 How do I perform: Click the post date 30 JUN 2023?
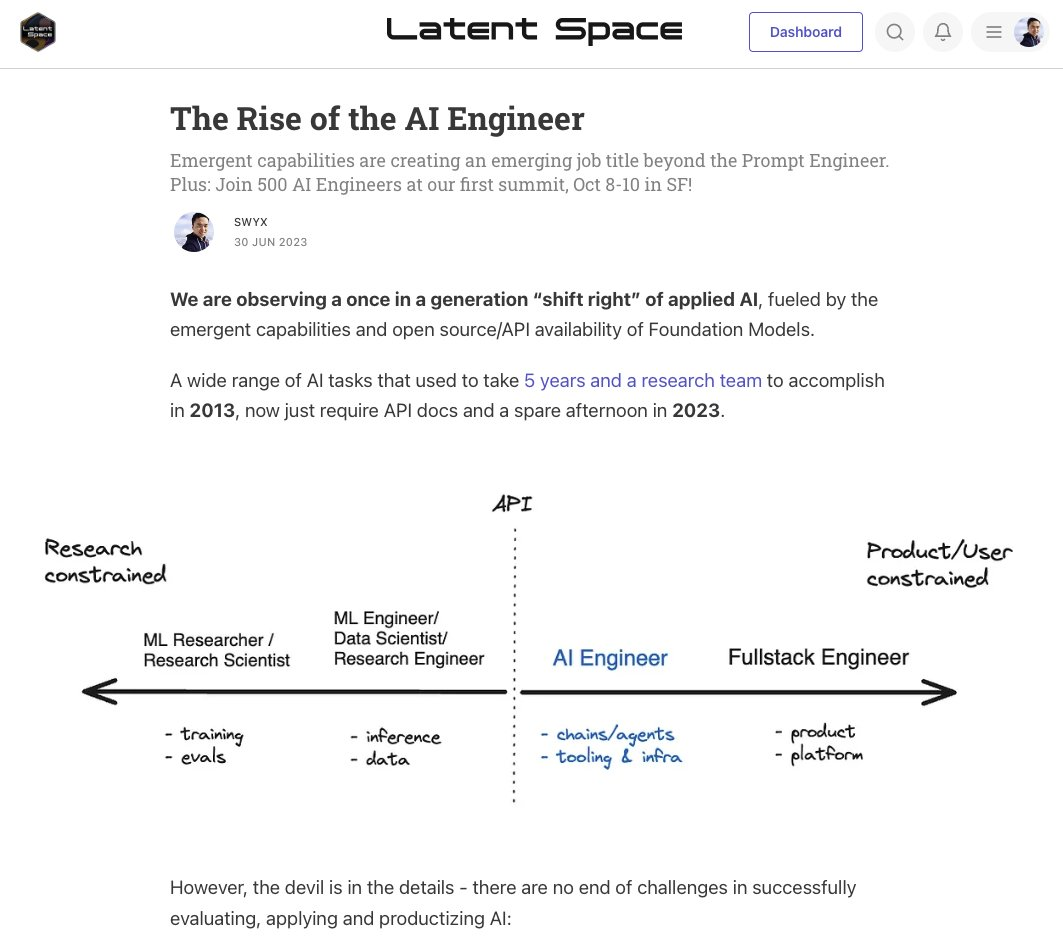(270, 242)
